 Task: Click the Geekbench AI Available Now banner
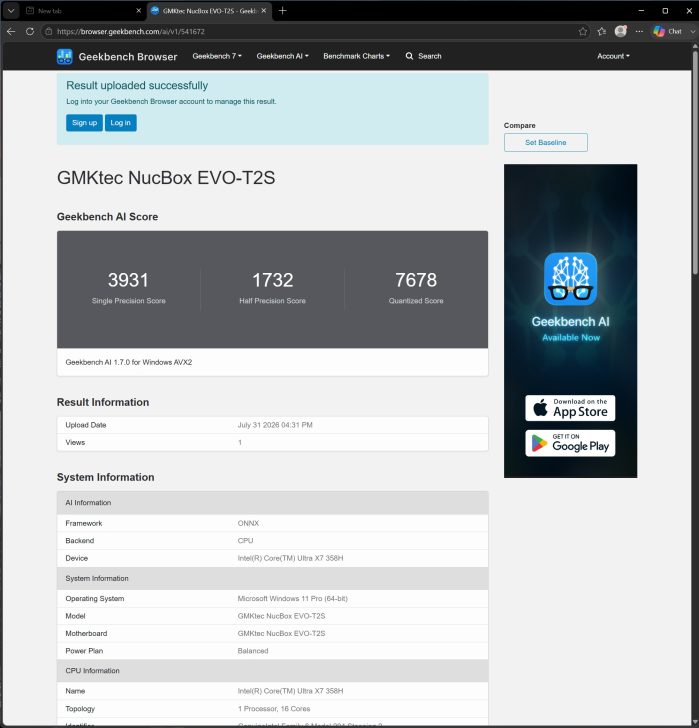click(570, 320)
